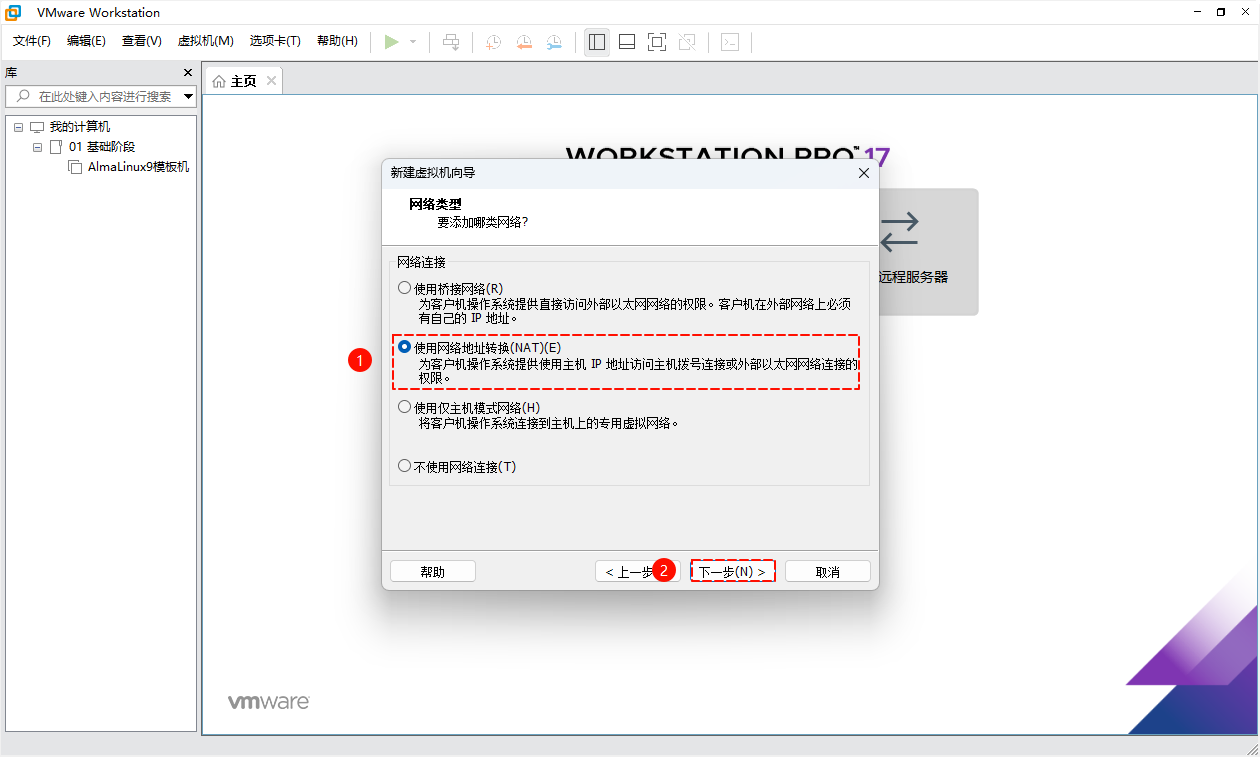Click the revert to snapshot icon

point(524,42)
